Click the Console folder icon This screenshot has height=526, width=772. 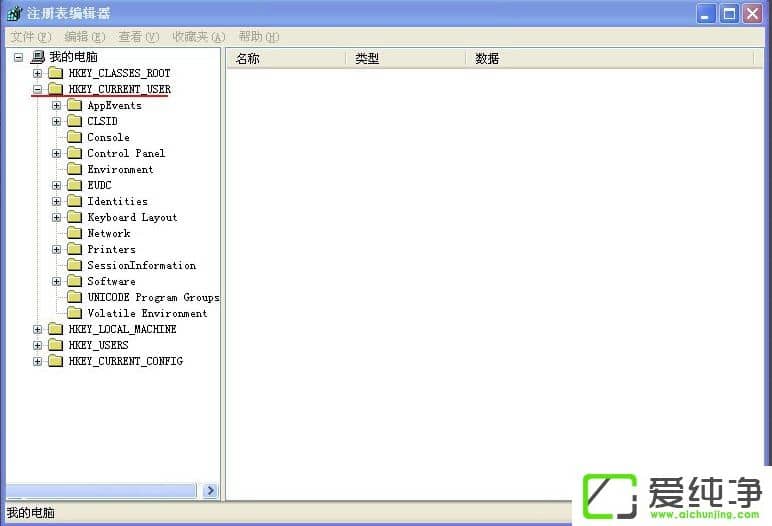pyautogui.click(x=74, y=137)
